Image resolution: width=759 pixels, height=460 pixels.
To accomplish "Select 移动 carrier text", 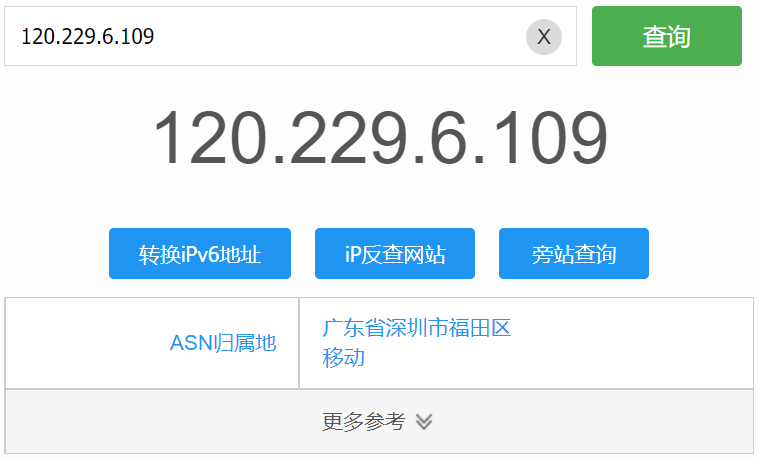I will click(x=344, y=357).
